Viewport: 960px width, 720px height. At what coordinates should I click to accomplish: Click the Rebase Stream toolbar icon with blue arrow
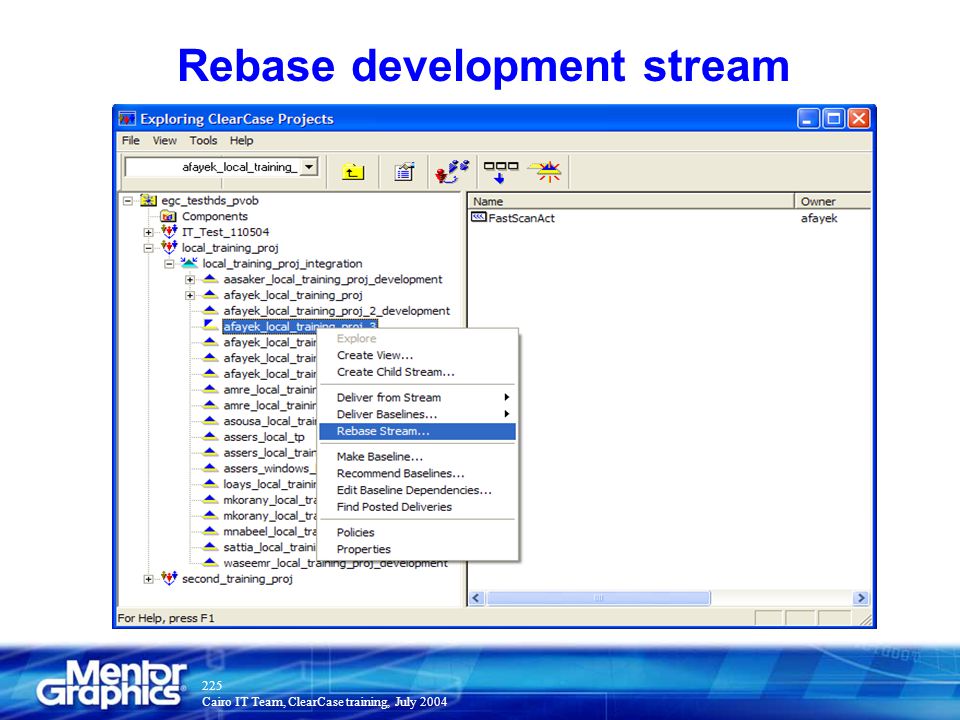pyautogui.click(x=500, y=171)
